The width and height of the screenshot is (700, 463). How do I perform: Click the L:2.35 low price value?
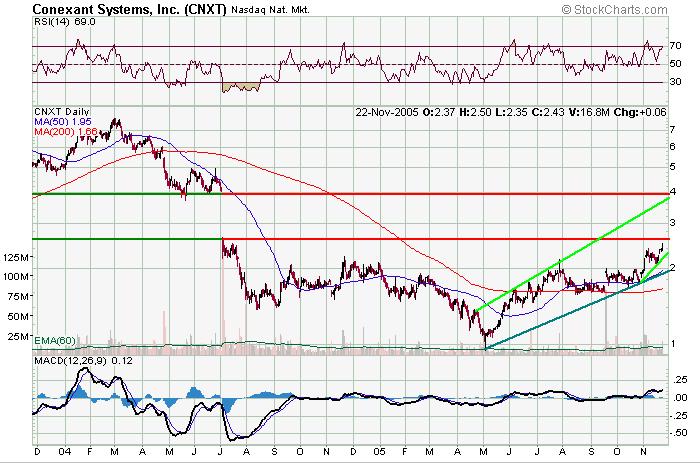click(511, 113)
